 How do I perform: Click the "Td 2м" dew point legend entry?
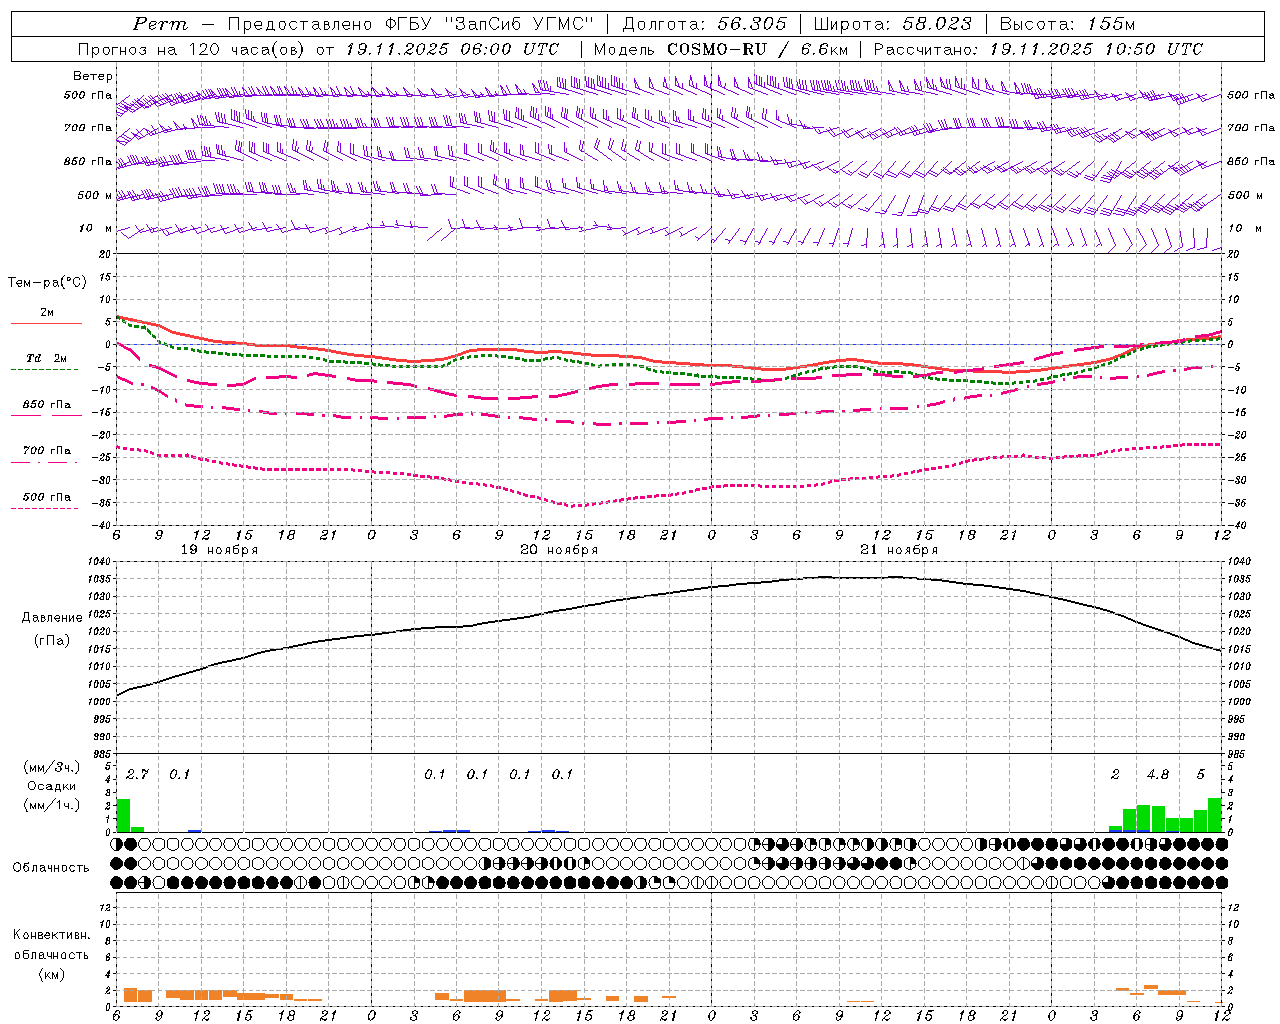coord(47,358)
